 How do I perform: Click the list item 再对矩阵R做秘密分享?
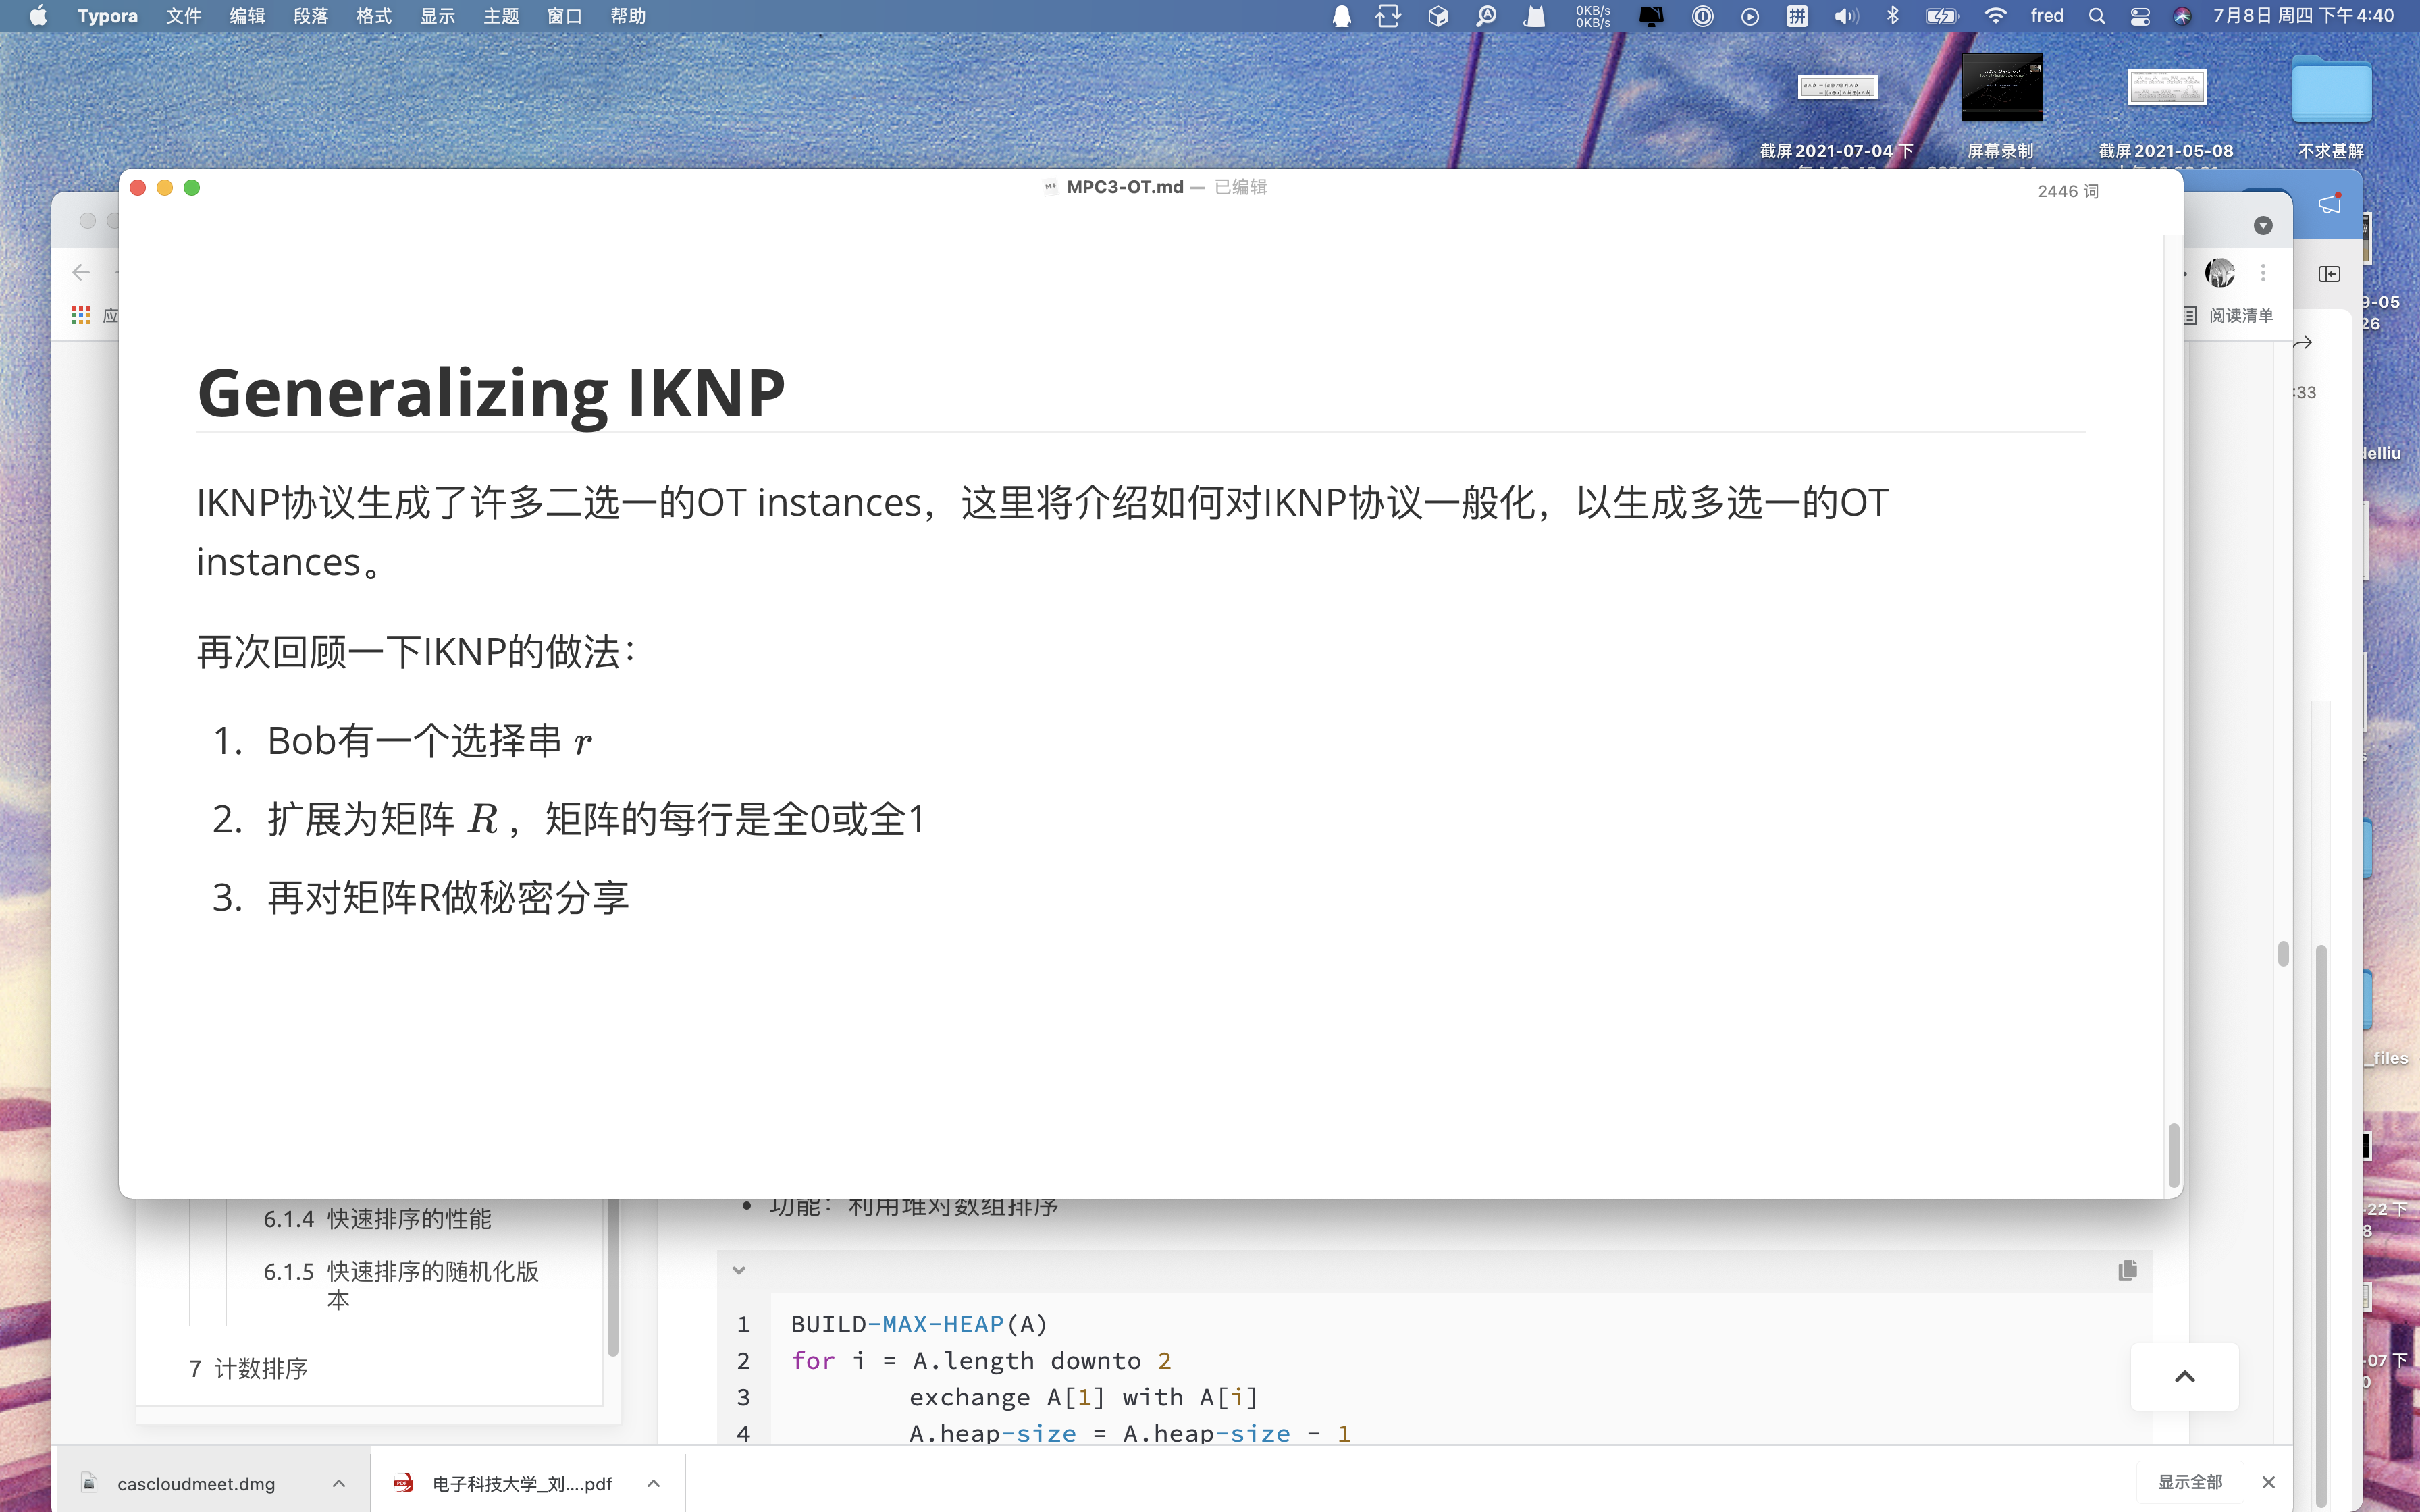tap(448, 897)
